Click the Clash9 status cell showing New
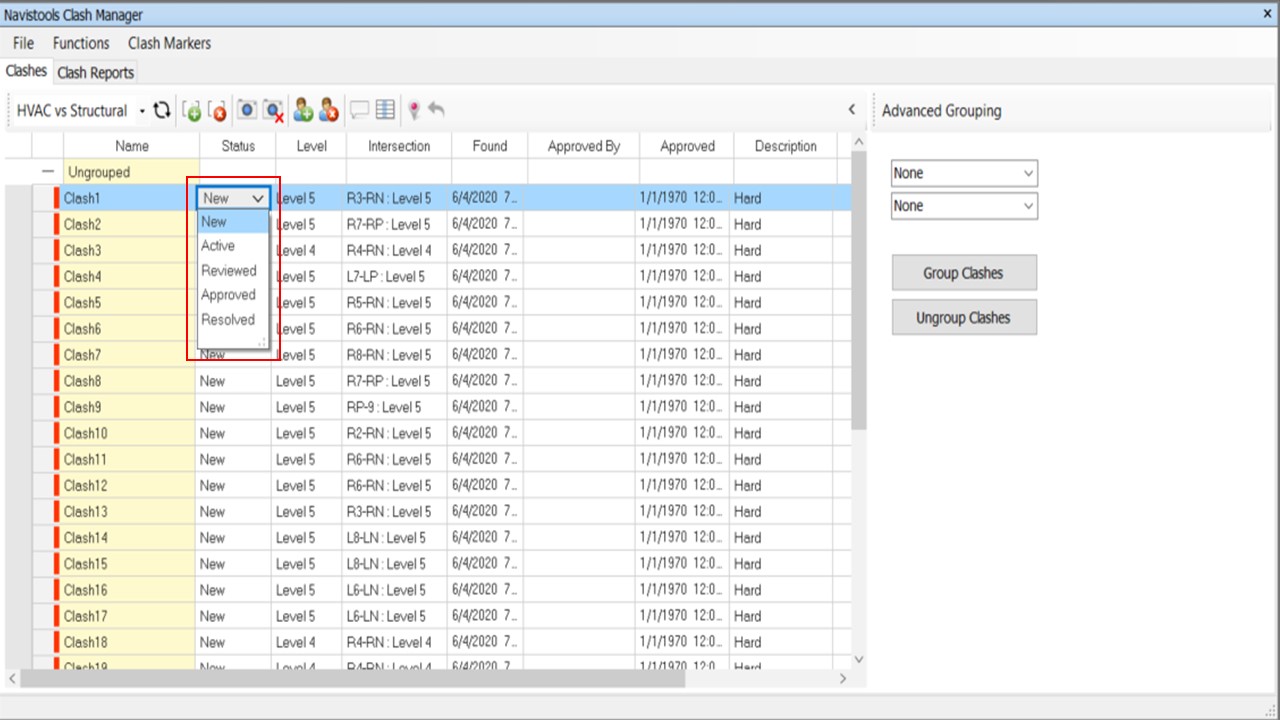The width and height of the screenshot is (1280, 720). (x=234, y=407)
